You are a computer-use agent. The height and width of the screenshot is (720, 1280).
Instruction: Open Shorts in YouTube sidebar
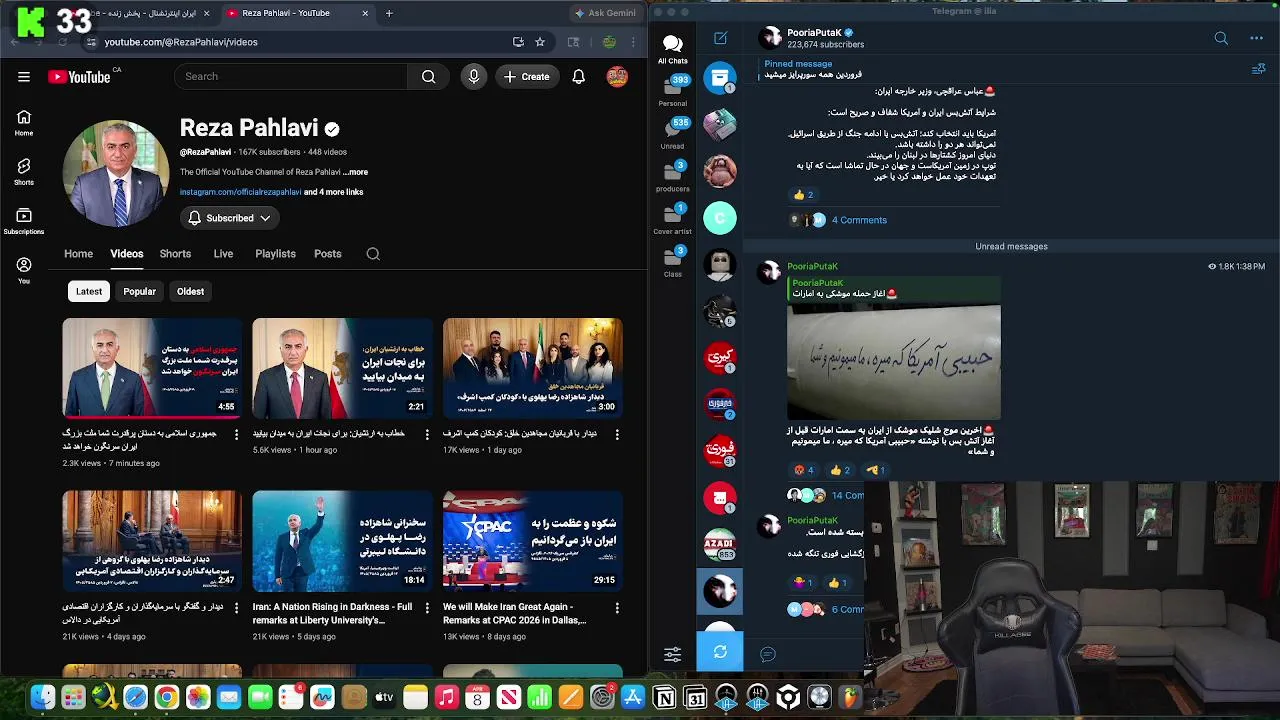(x=24, y=172)
